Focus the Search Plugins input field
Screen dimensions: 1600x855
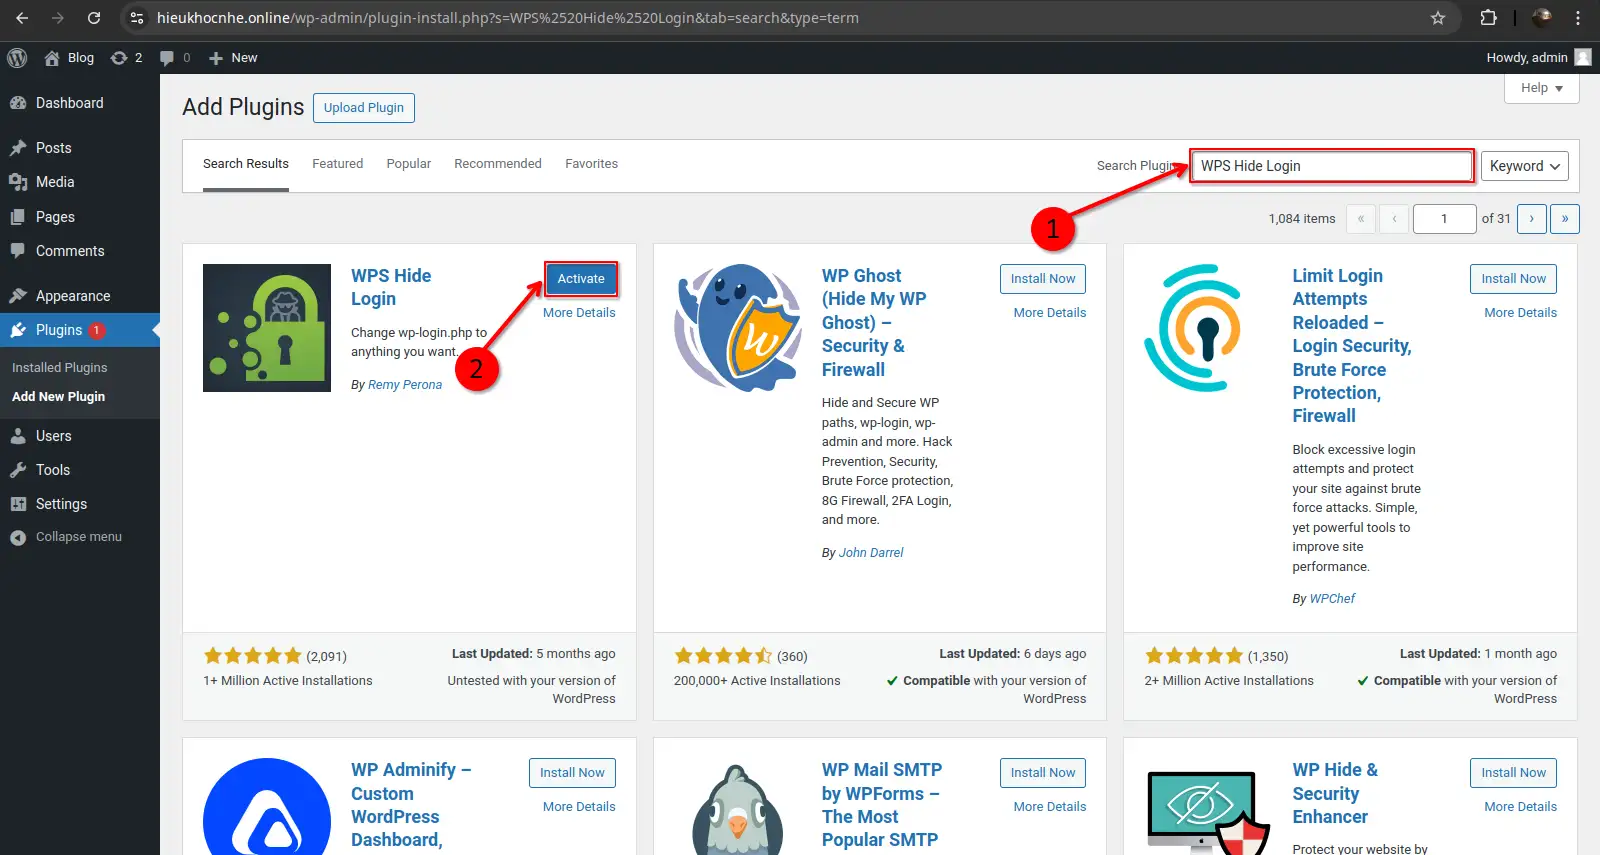(1332, 166)
